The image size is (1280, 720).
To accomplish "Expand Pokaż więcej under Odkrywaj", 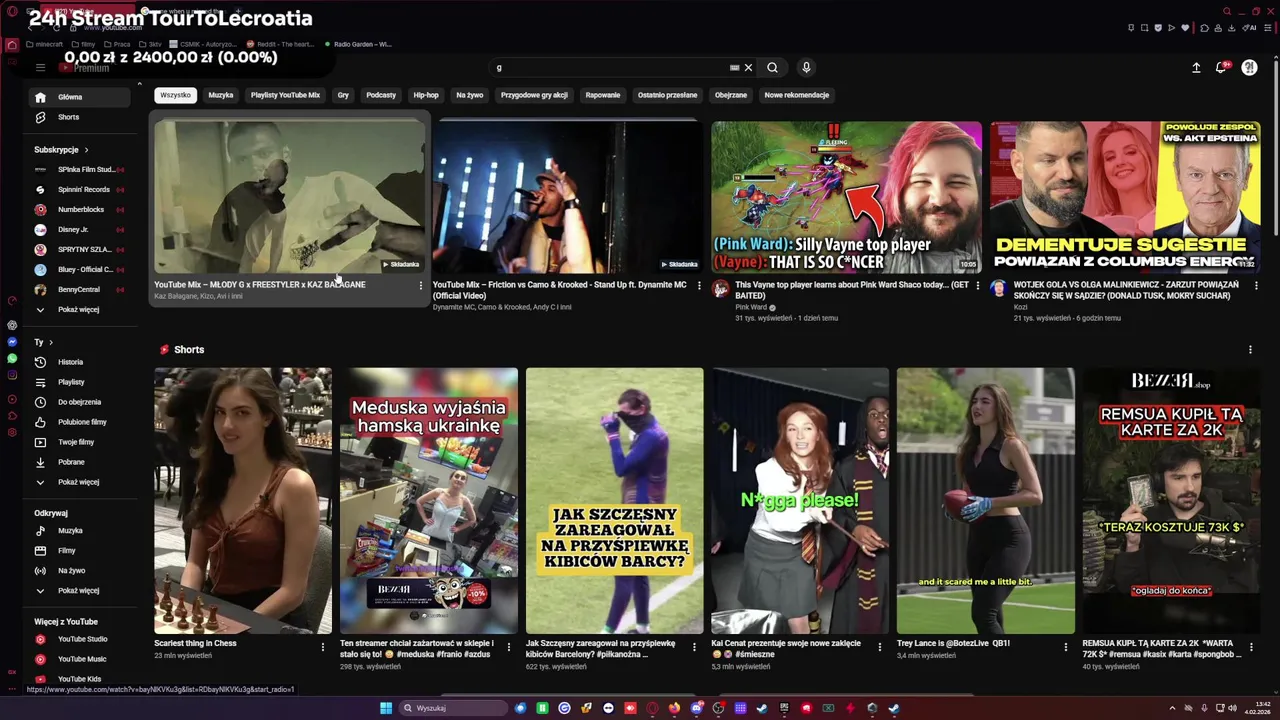I will point(79,591).
